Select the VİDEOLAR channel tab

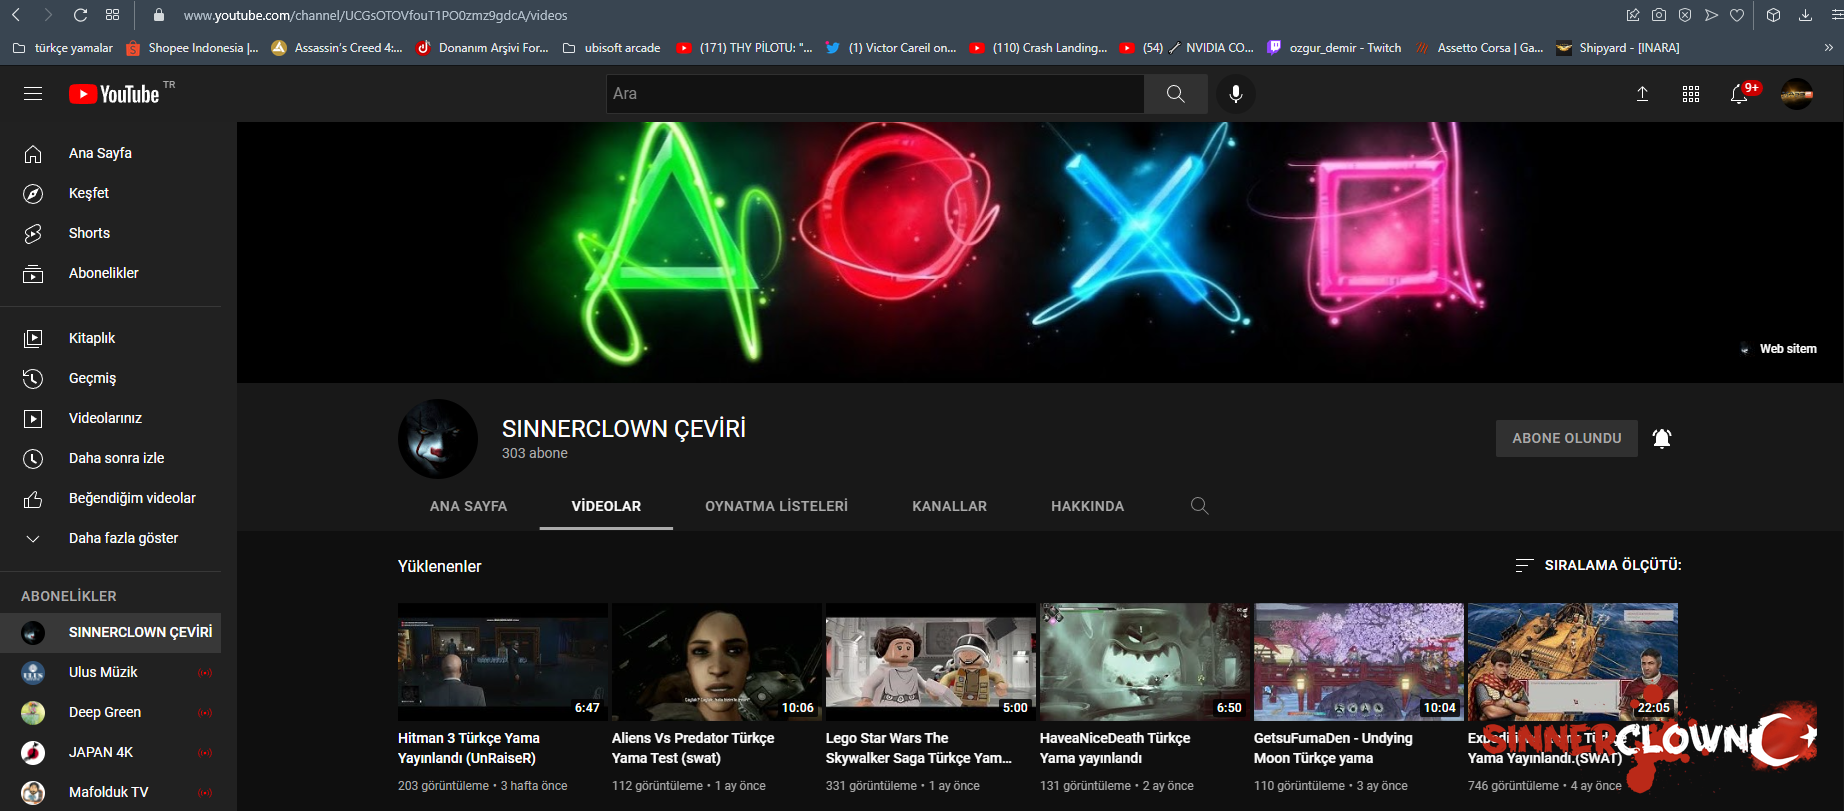click(x=606, y=506)
